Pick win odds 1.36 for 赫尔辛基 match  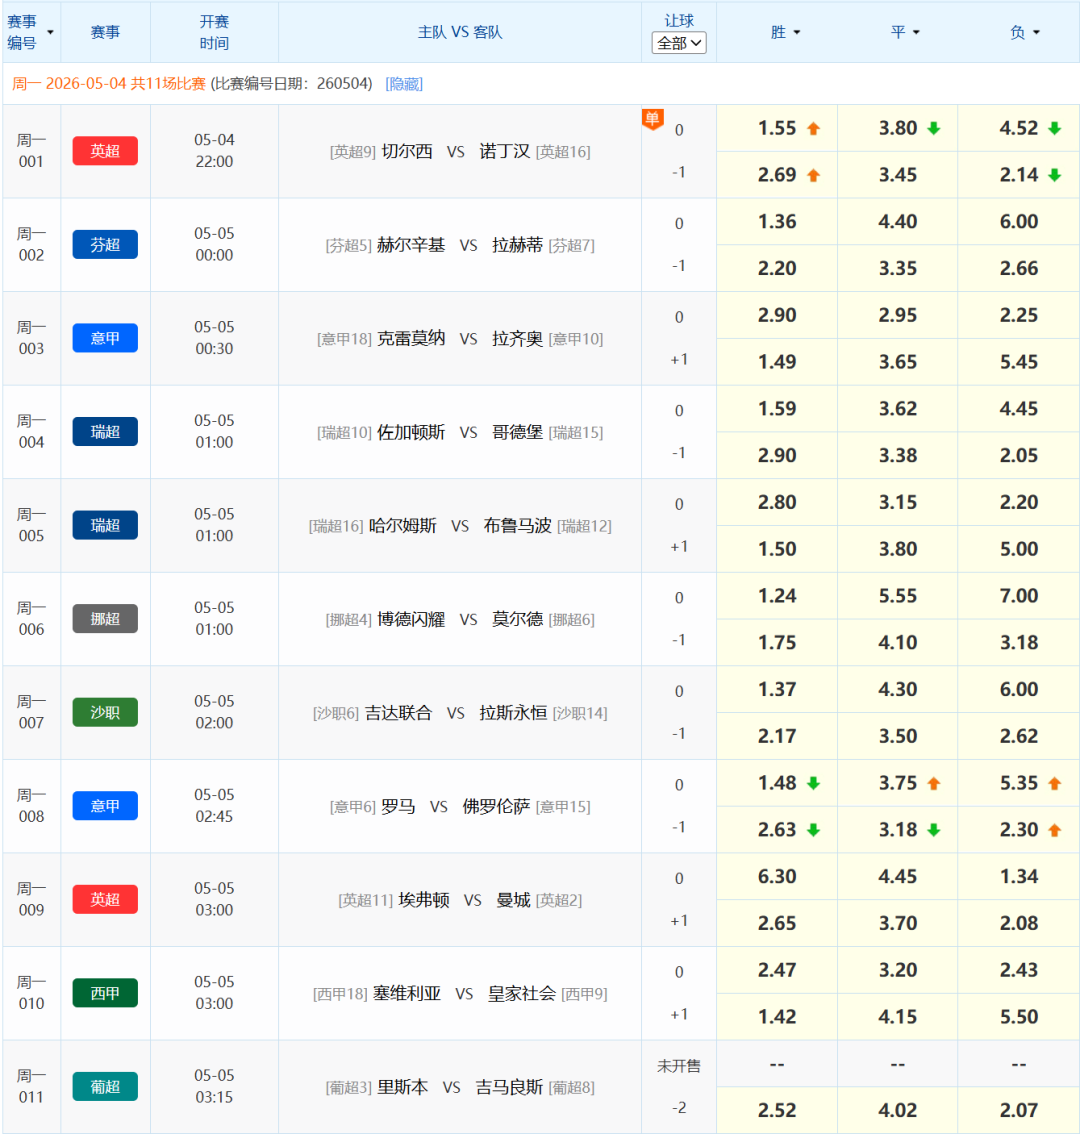pyautogui.click(x=777, y=221)
